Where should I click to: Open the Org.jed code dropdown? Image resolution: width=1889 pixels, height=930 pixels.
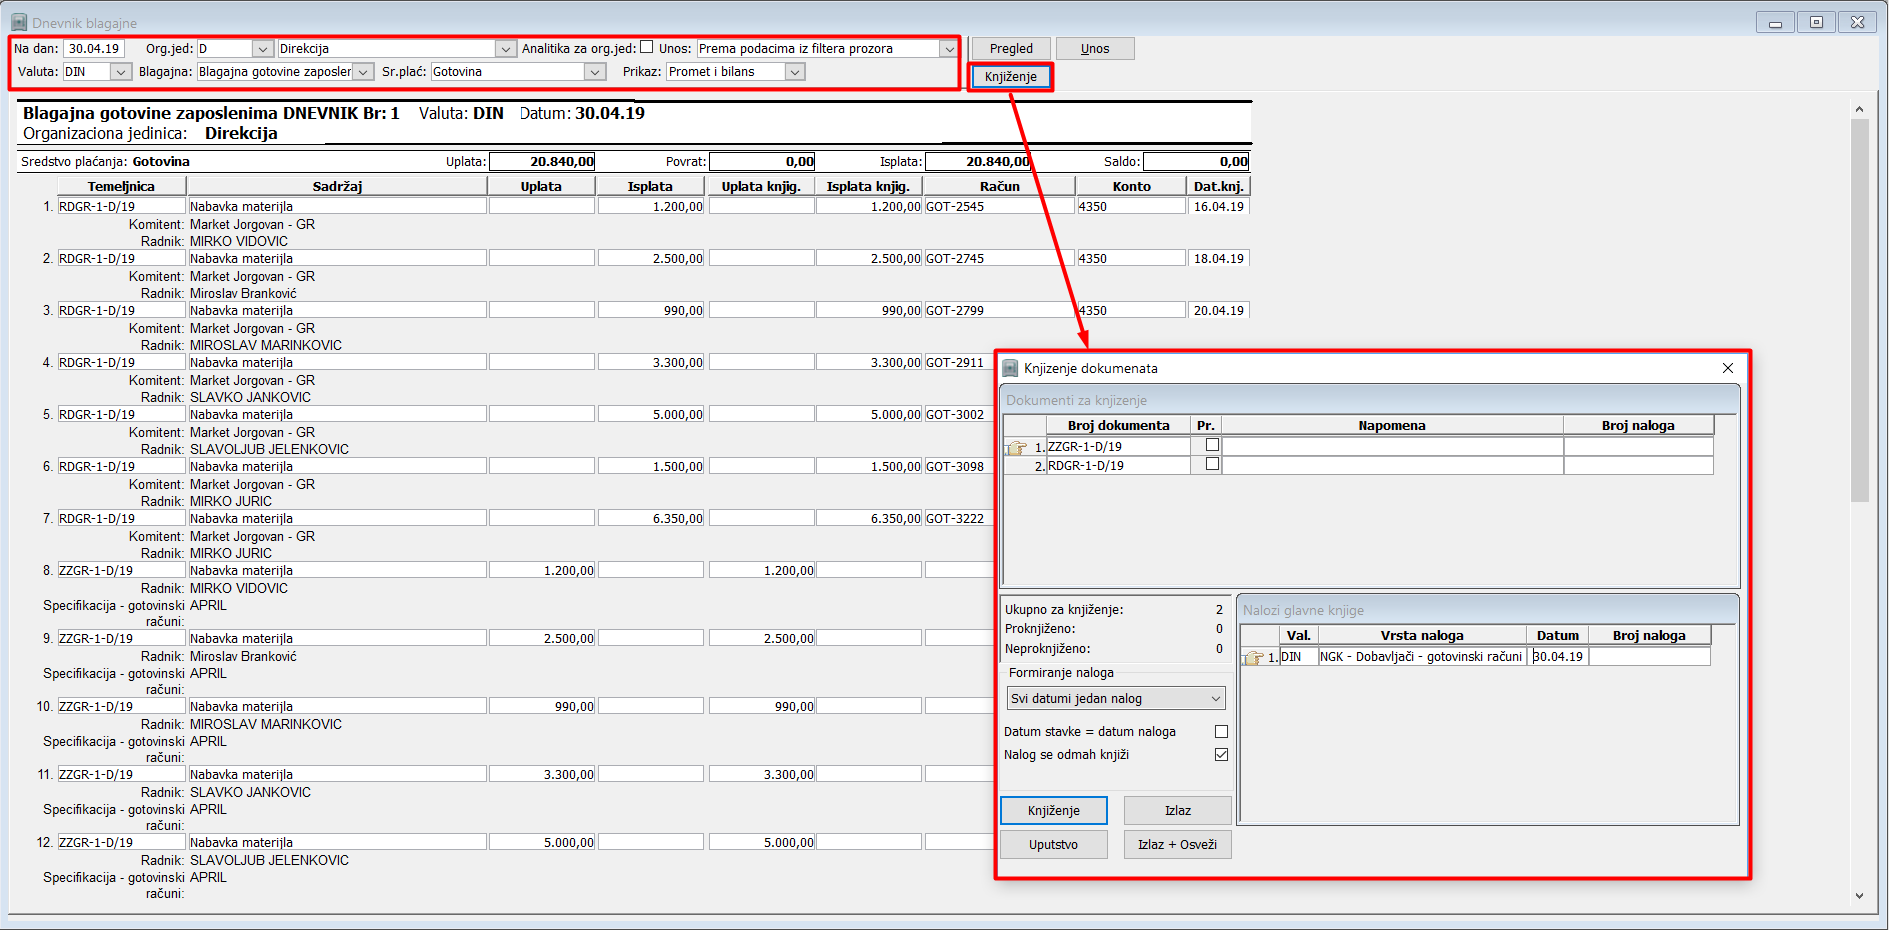[x=262, y=49]
